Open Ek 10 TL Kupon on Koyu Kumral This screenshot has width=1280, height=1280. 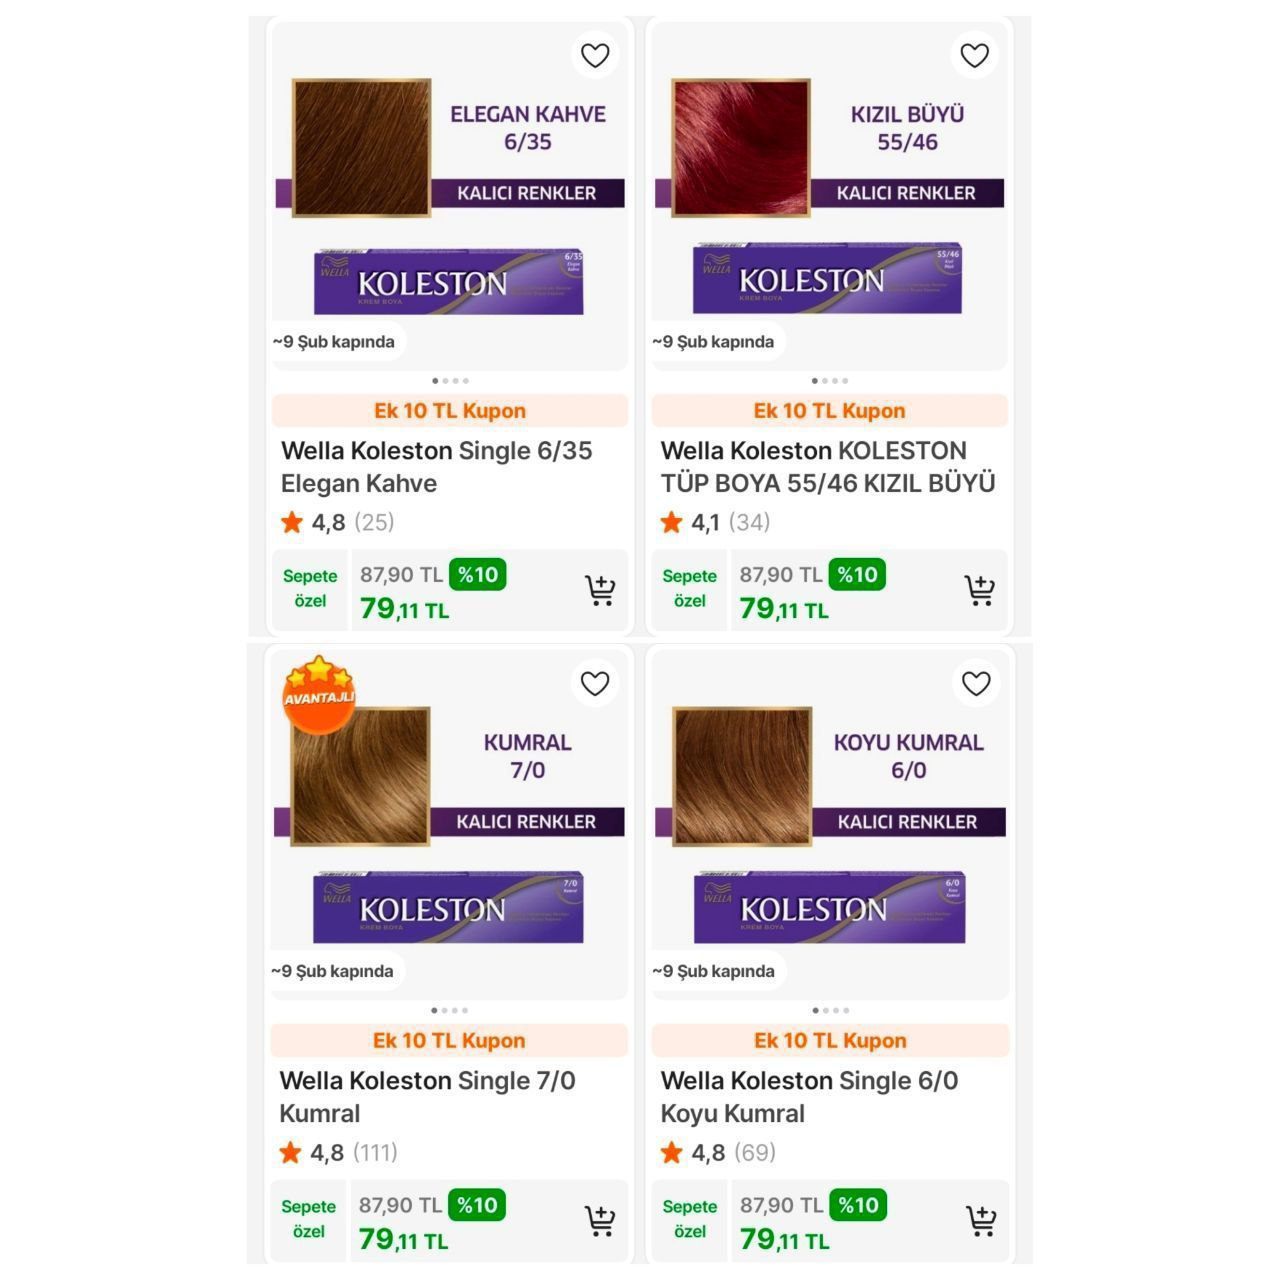pos(830,1041)
